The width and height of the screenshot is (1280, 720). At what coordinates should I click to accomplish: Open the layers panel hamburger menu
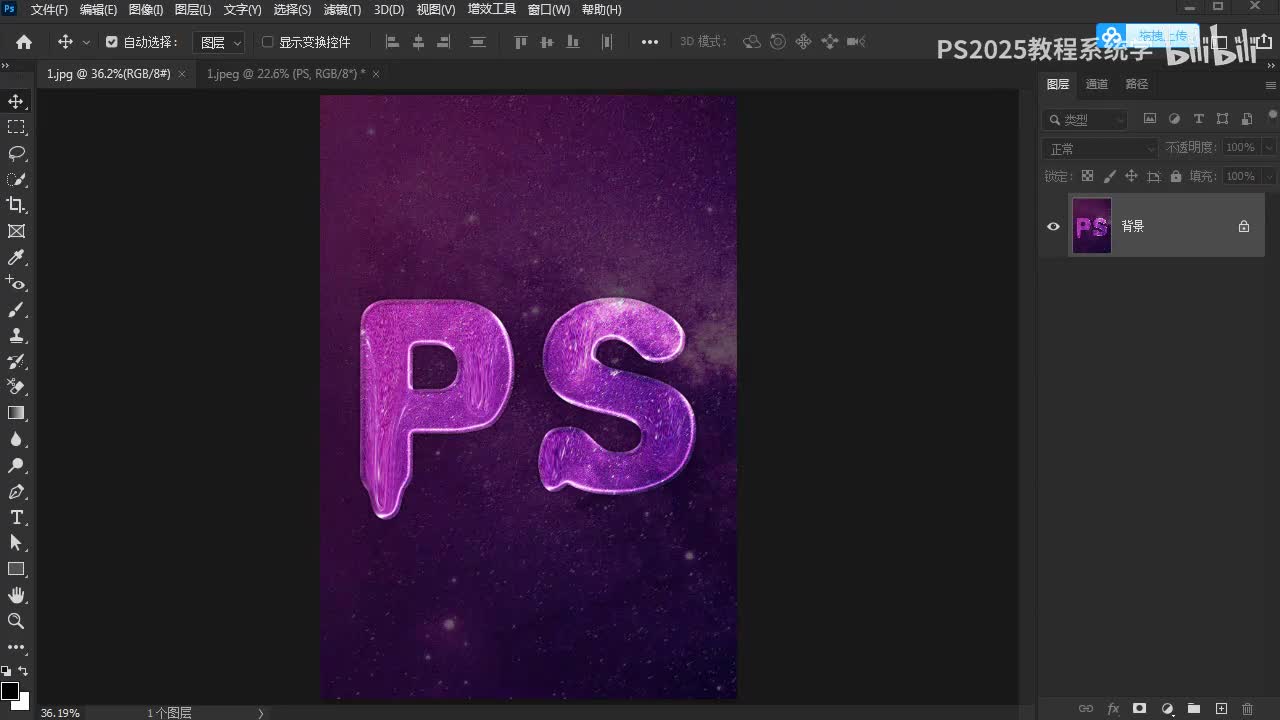click(x=1270, y=85)
